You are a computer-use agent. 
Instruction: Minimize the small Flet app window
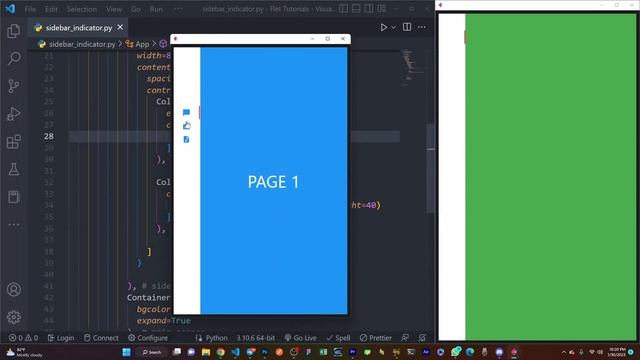(x=312, y=38)
